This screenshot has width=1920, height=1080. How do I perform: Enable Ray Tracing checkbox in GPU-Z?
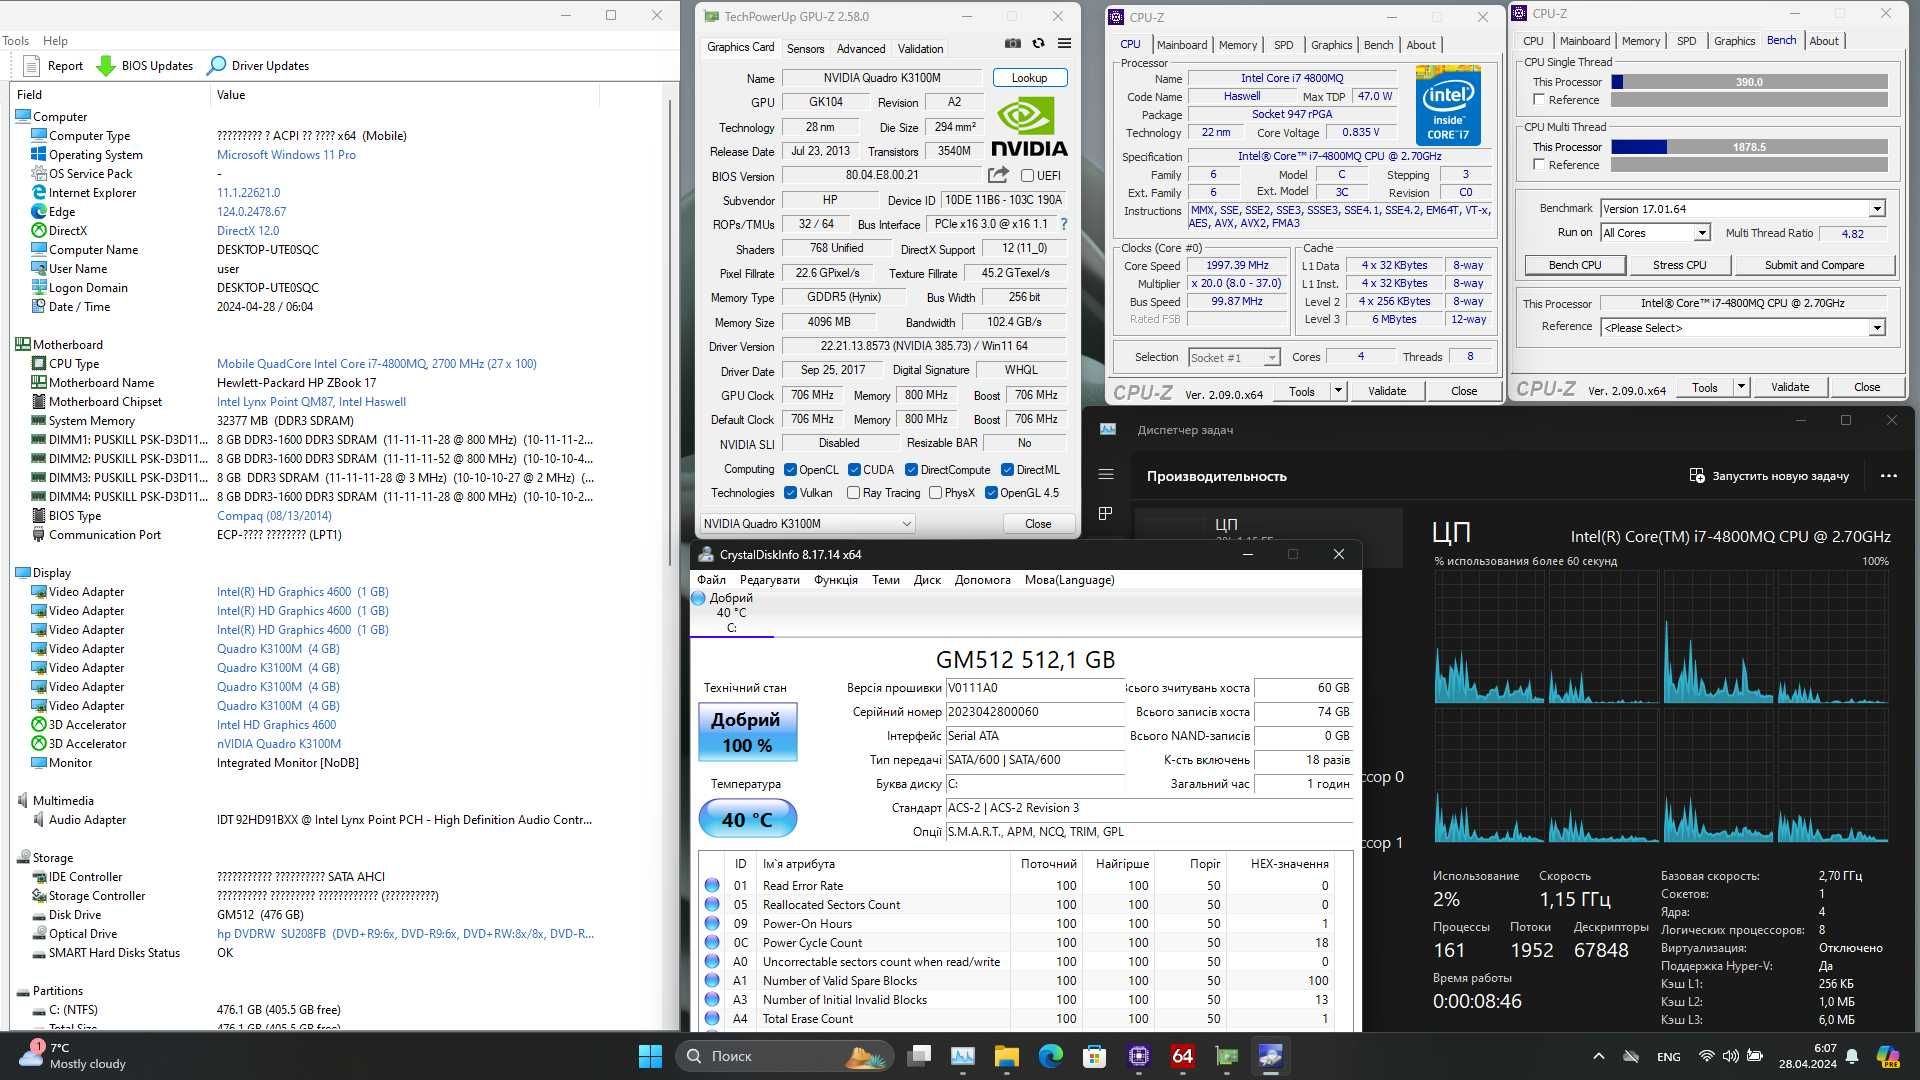click(855, 493)
